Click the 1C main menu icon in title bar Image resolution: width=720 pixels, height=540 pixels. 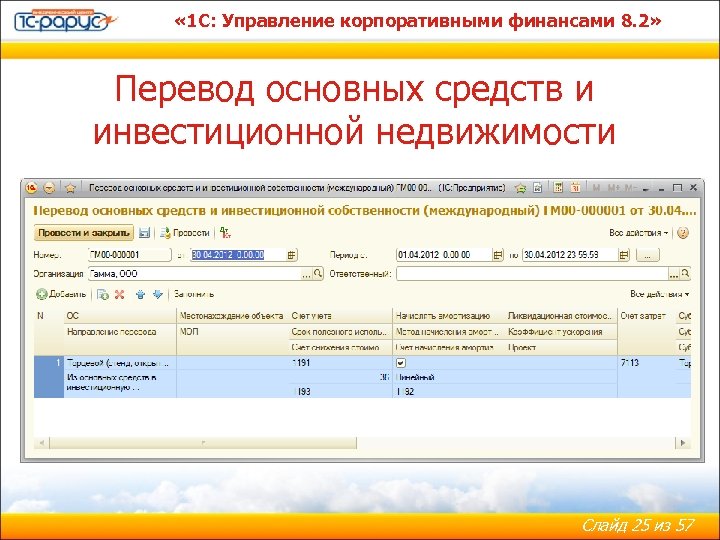pyautogui.click(x=31, y=188)
